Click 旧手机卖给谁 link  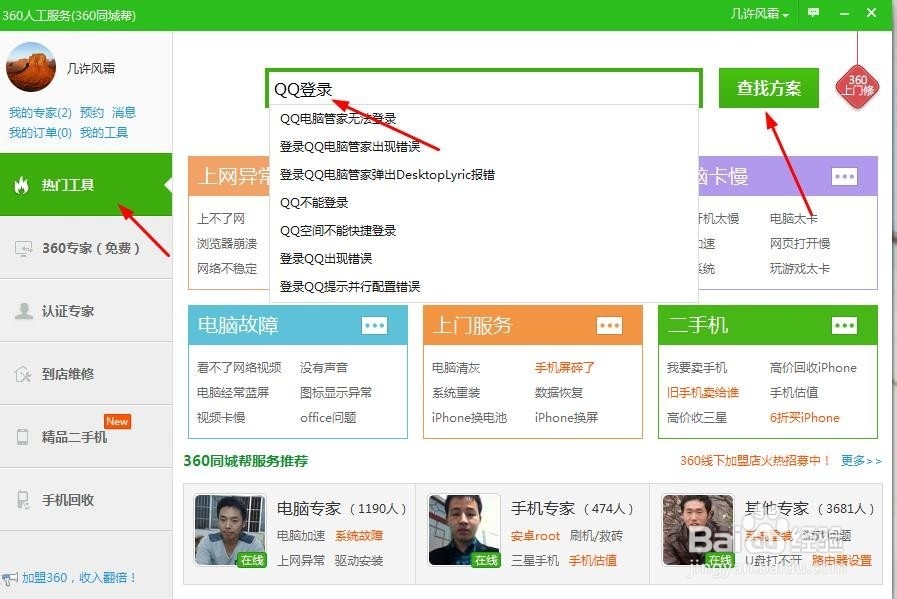702,392
